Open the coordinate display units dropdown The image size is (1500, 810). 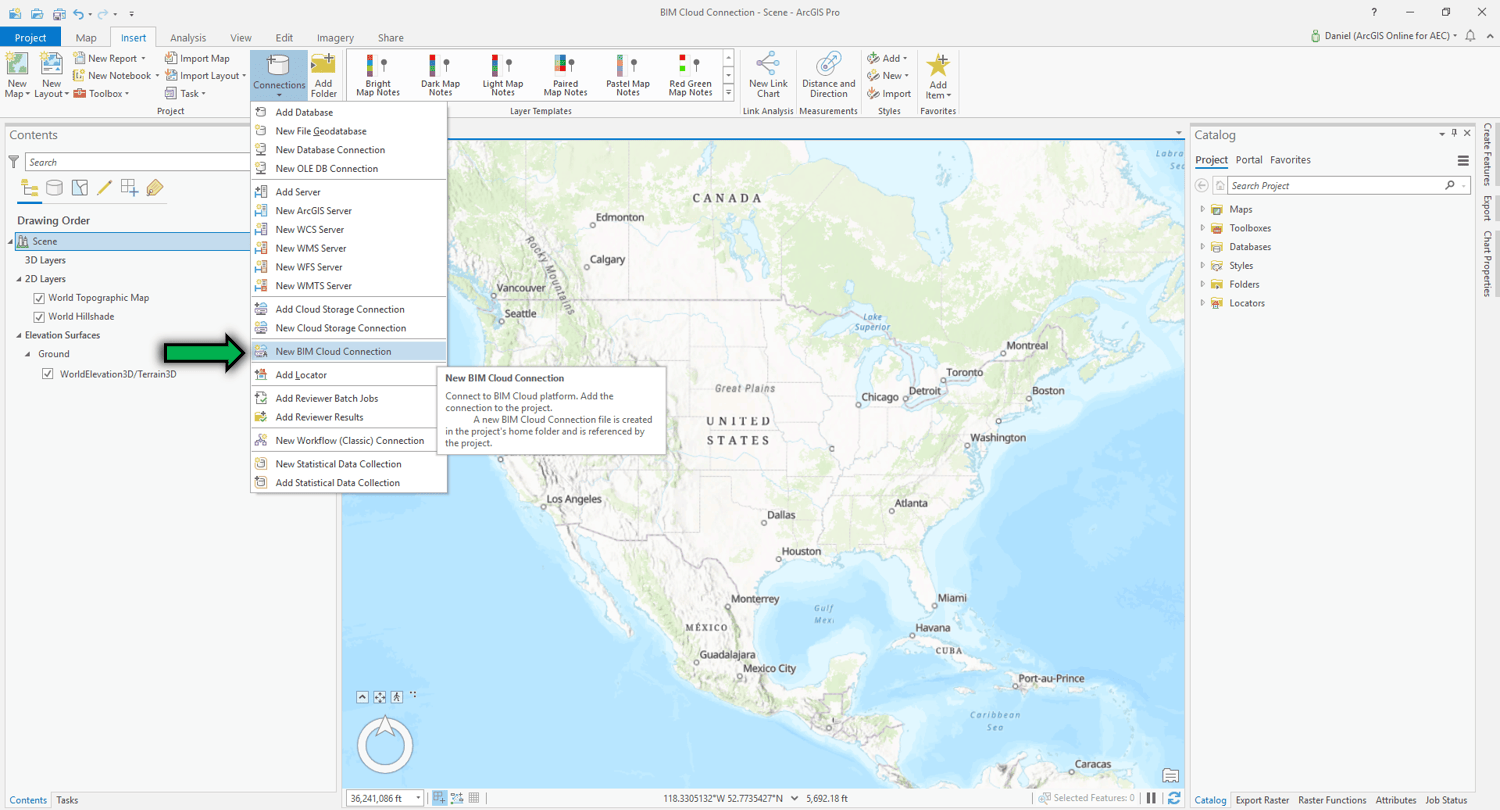click(x=795, y=798)
